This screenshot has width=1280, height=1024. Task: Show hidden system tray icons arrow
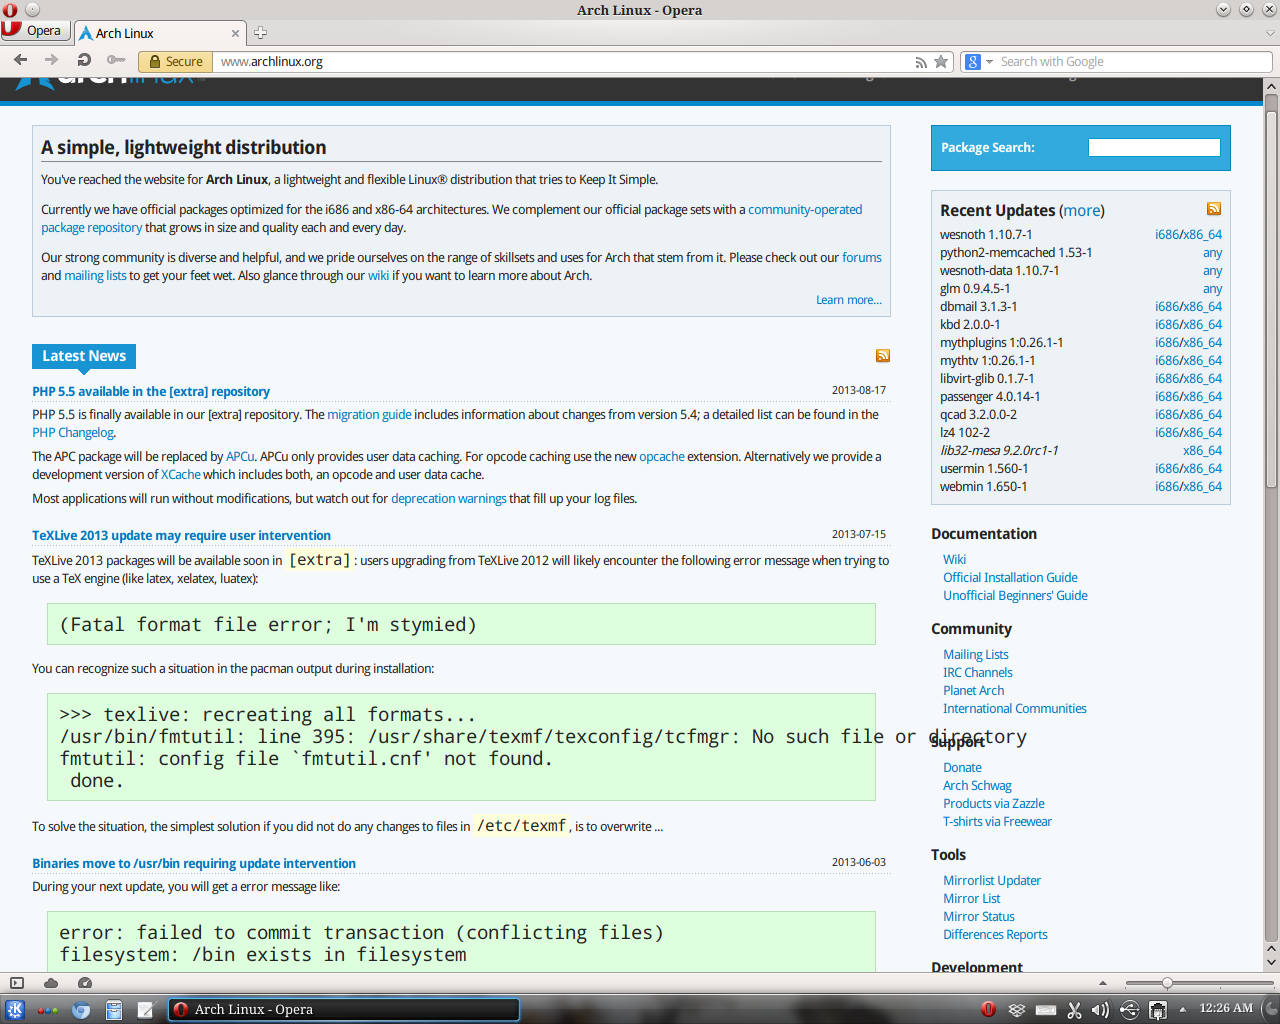click(1182, 1009)
